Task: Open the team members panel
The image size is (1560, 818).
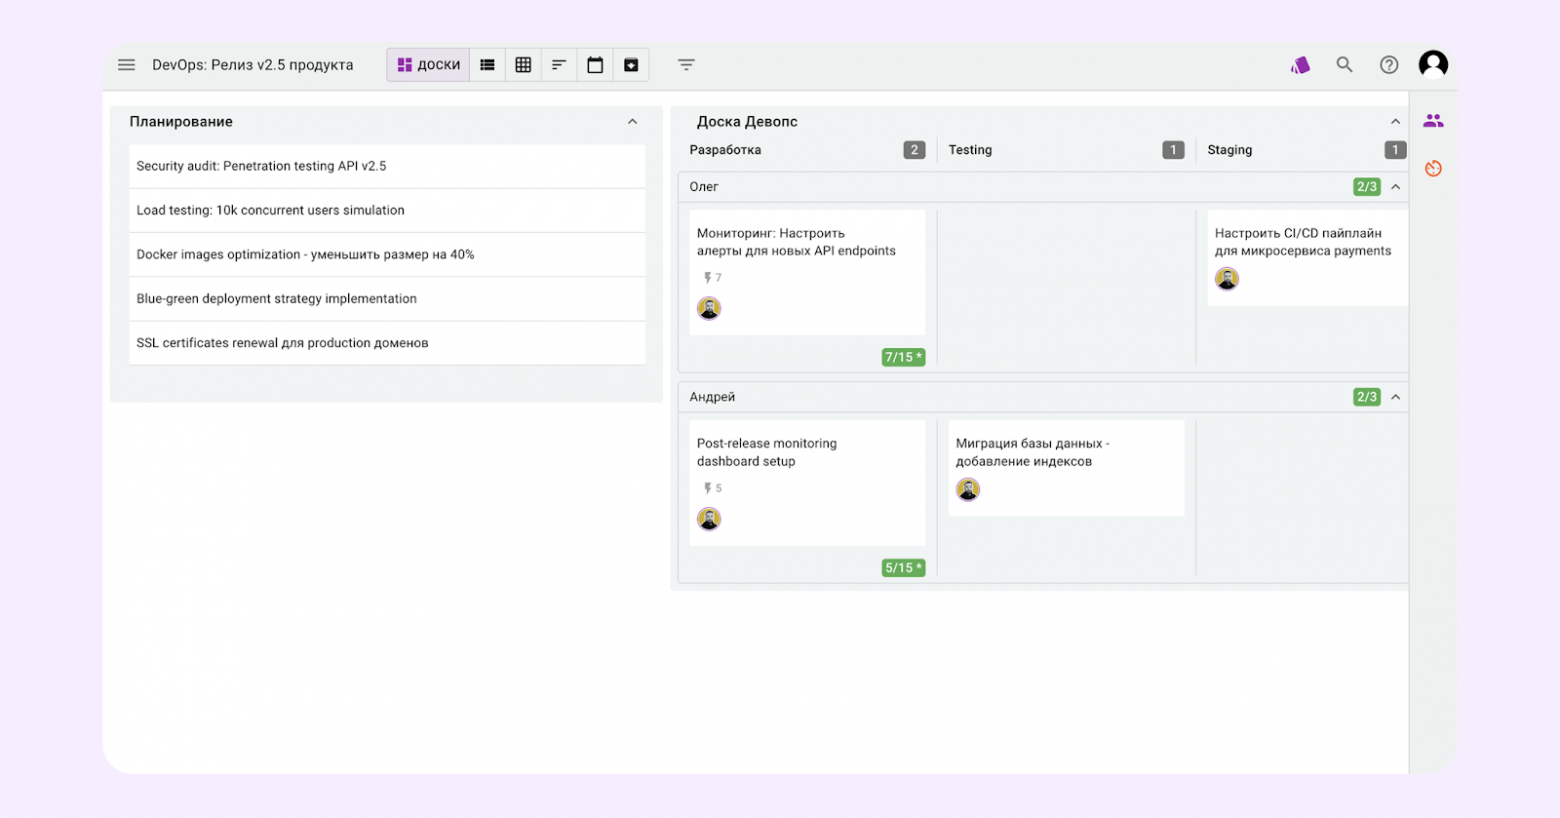Action: coord(1433,121)
